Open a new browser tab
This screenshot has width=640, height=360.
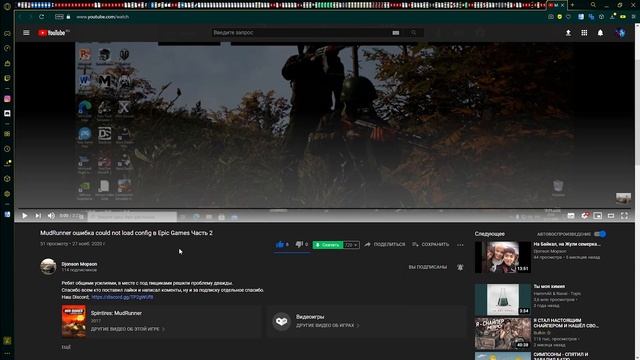(572, 5)
